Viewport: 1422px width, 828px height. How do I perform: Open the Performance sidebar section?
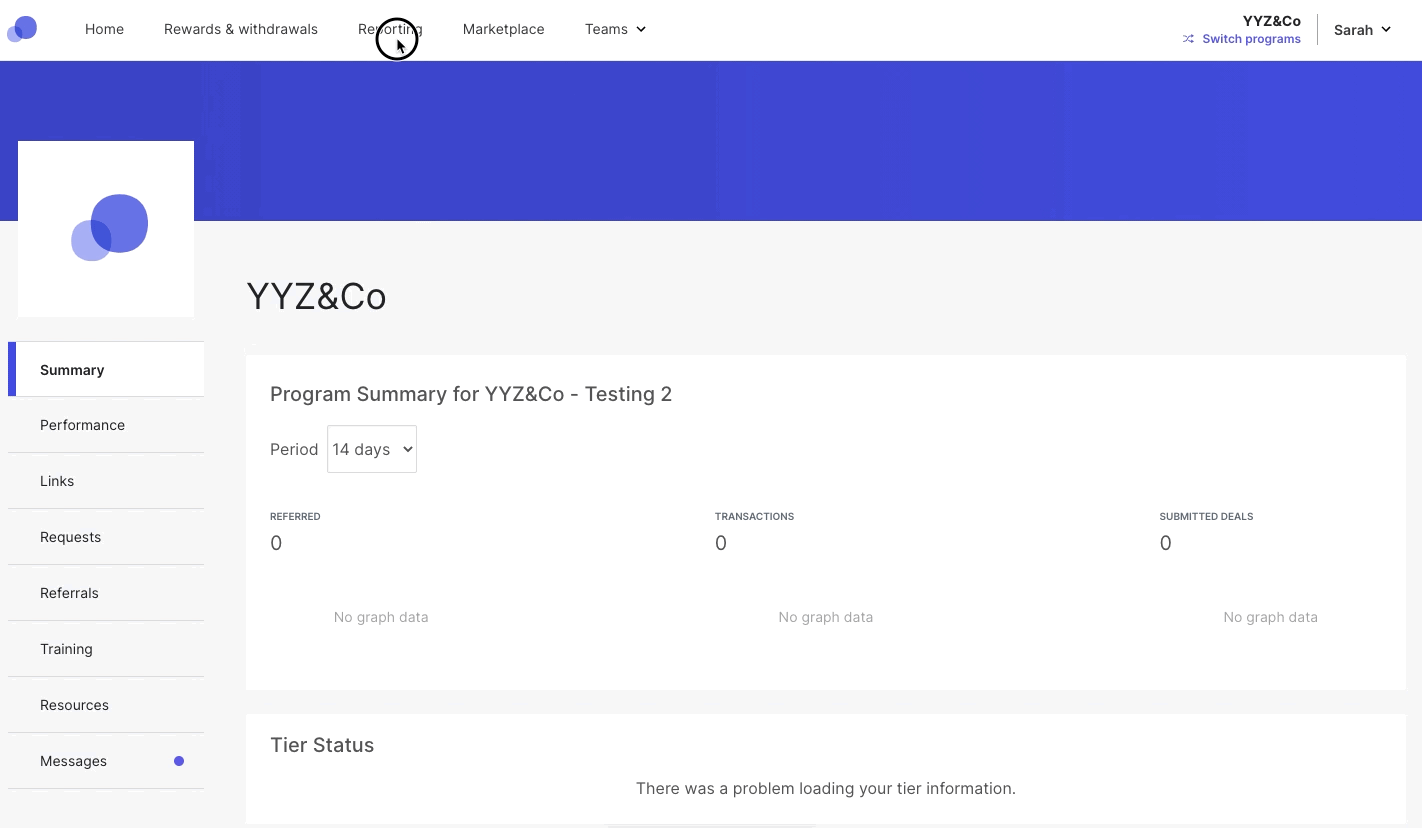point(106,425)
